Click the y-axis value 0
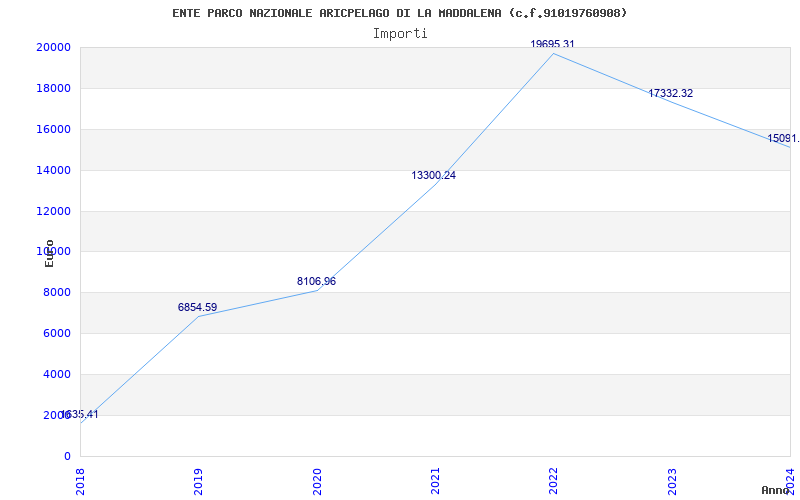Screen dimensions: 800x500 point(67,456)
